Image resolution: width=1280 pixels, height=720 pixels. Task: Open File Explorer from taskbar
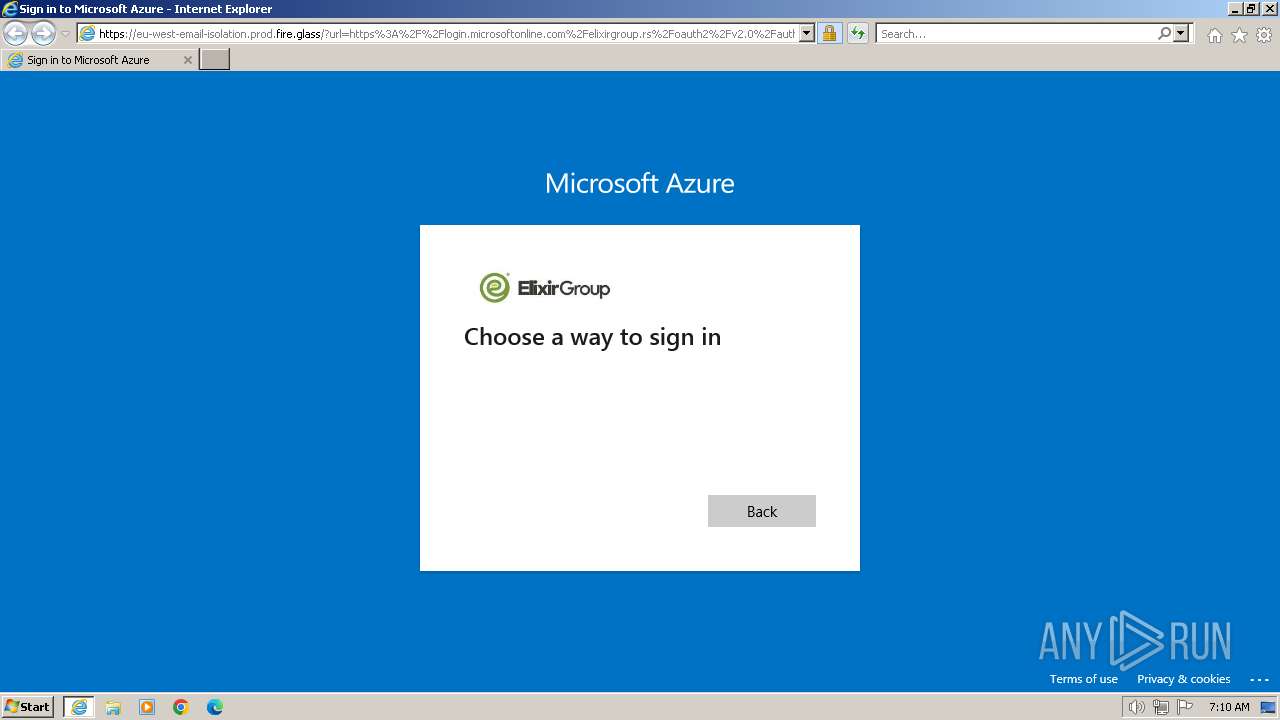pyautogui.click(x=113, y=707)
